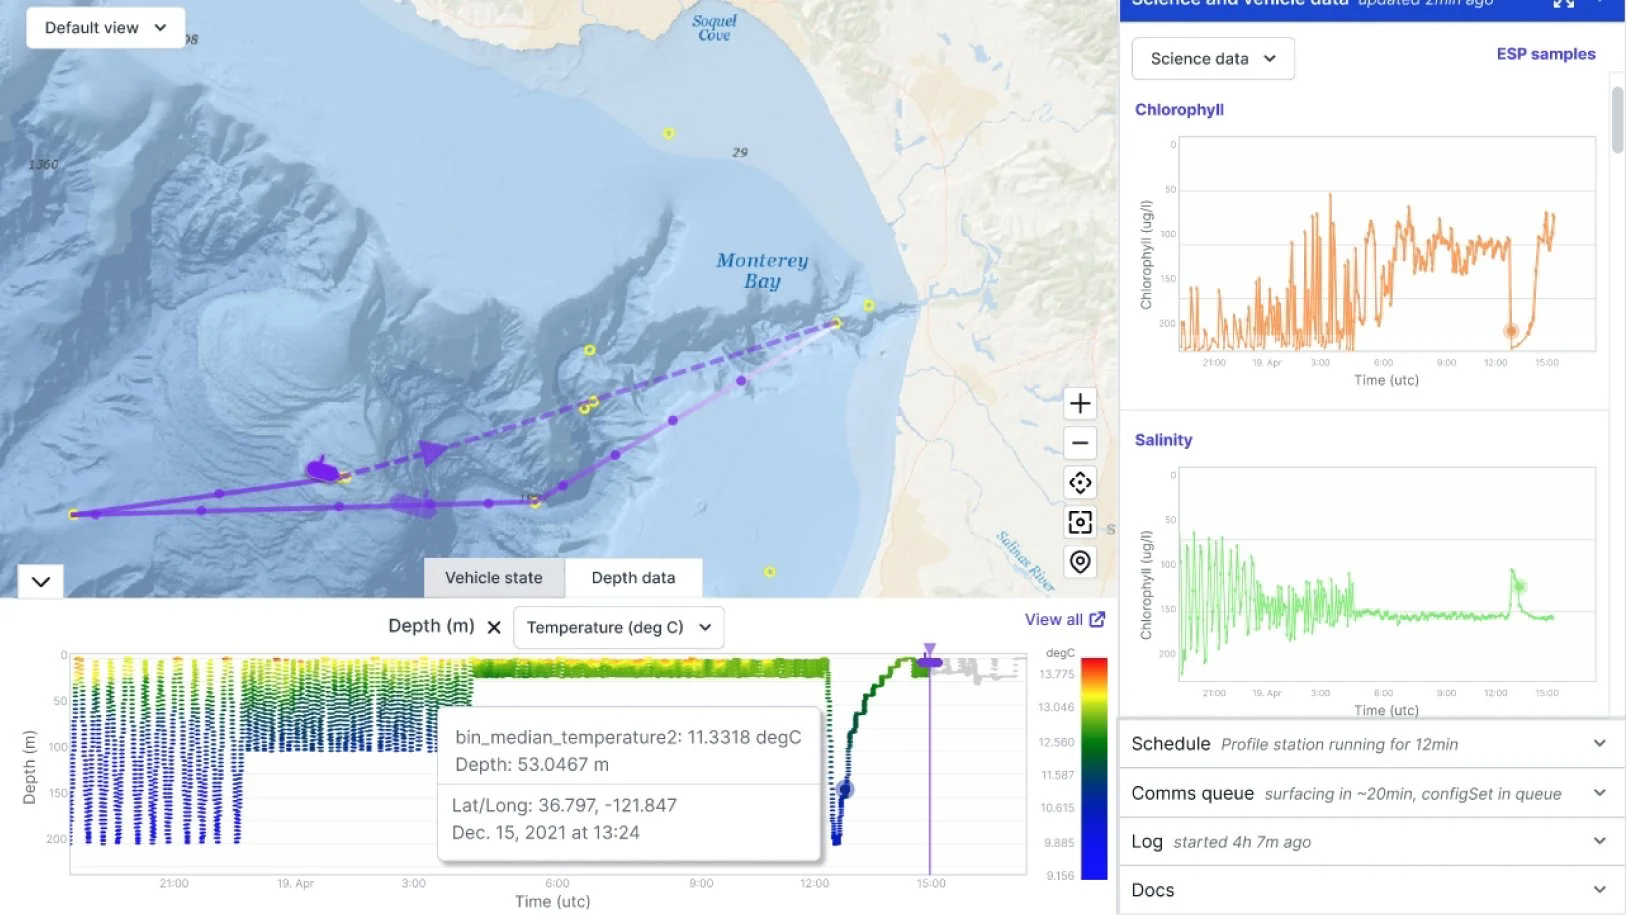Click tooltip text 'bin_median_temperature2: 11.3318 degC'

(x=628, y=737)
